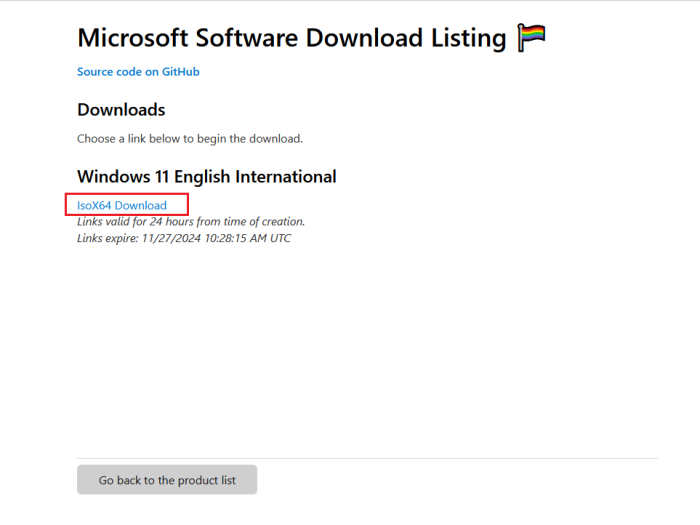Click the IsoX64 Download link
This screenshot has width=700, height=525.
(122, 206)
